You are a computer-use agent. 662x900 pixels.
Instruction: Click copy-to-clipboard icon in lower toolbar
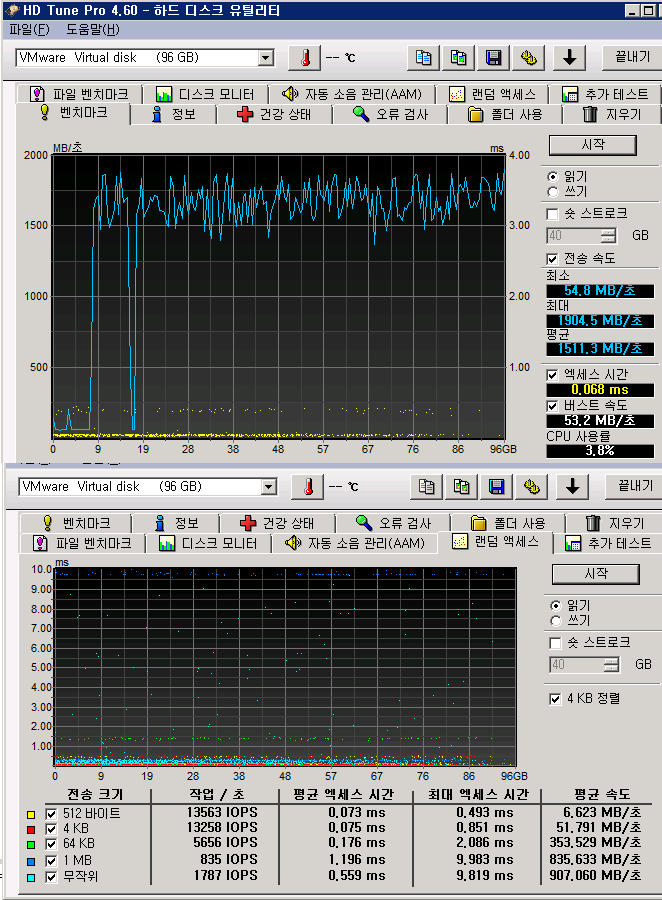[426, 487]
